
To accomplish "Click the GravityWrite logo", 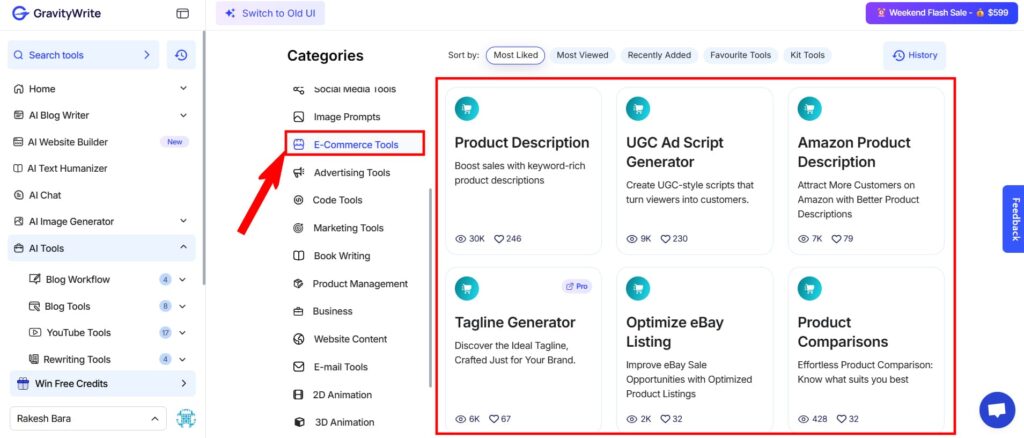I will pos(56,13).
